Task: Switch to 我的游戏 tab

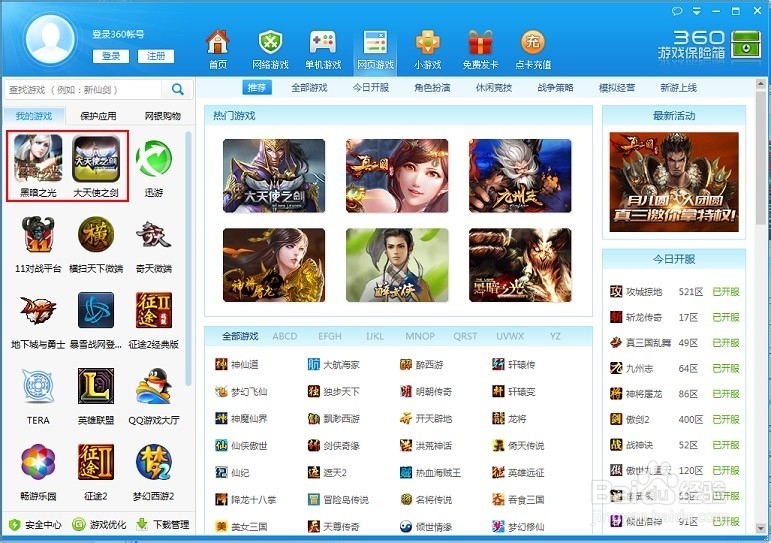Action: tap(34, 116)
